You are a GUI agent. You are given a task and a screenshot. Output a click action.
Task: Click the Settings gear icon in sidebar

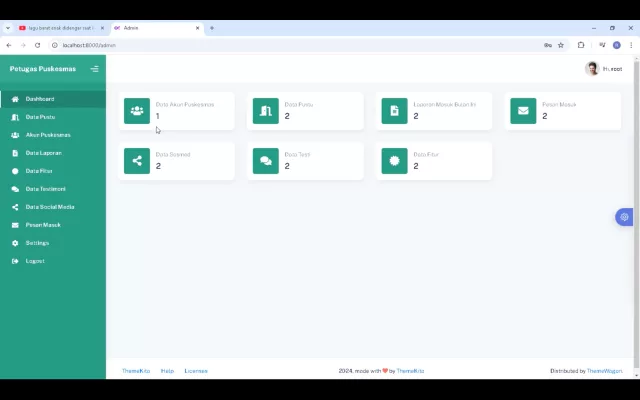(x=15, y=243)
